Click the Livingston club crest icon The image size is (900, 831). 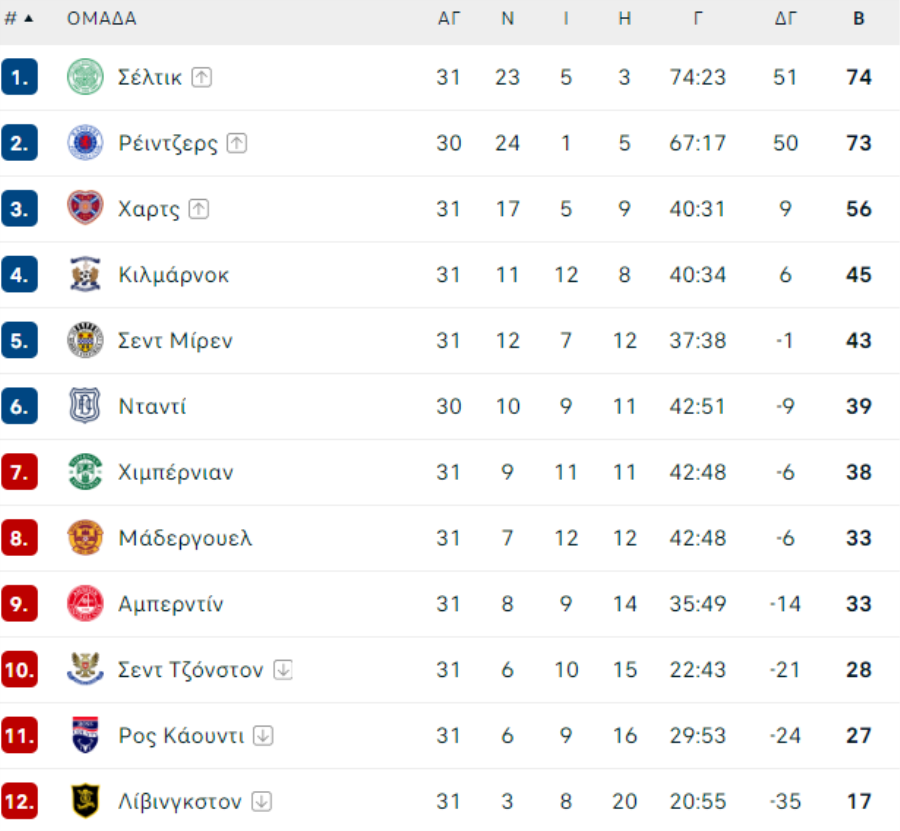pos(85,801)
